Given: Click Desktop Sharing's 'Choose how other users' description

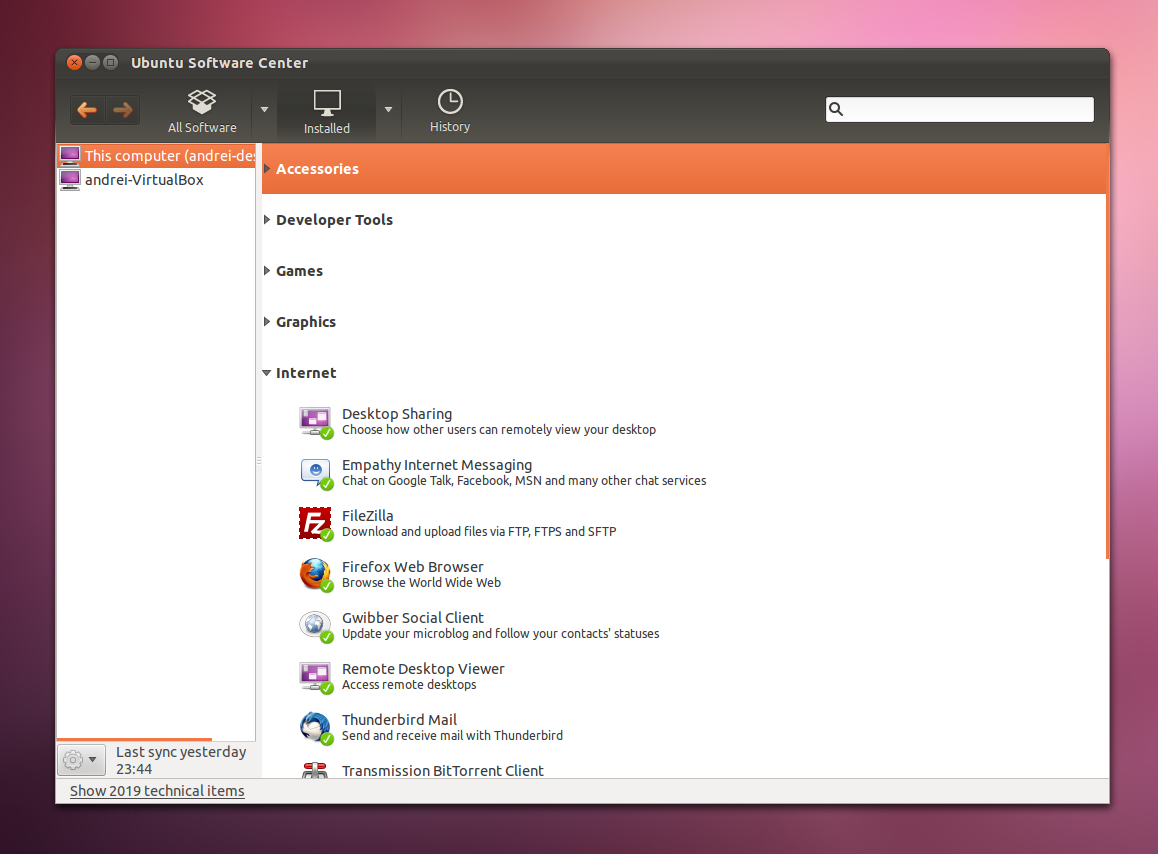Looking at the screenshot, I should (x=499, y=429).
